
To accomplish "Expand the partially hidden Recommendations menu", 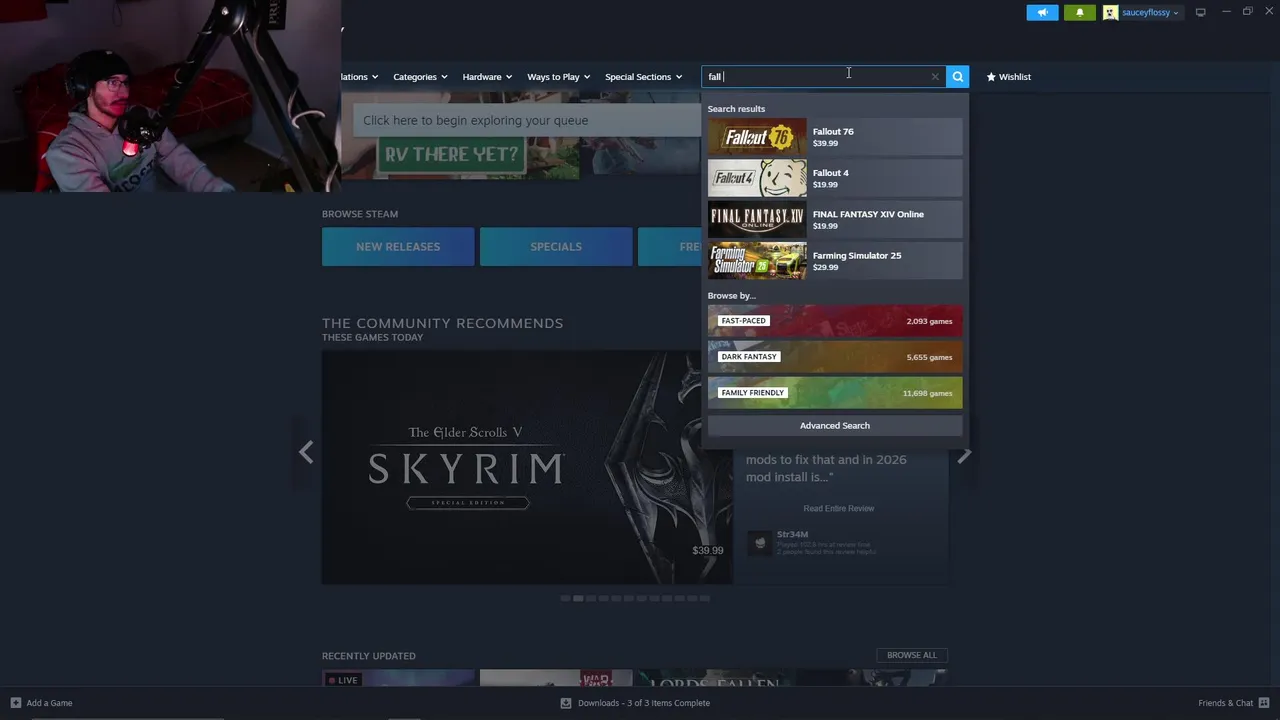I will tap(359, 76).
